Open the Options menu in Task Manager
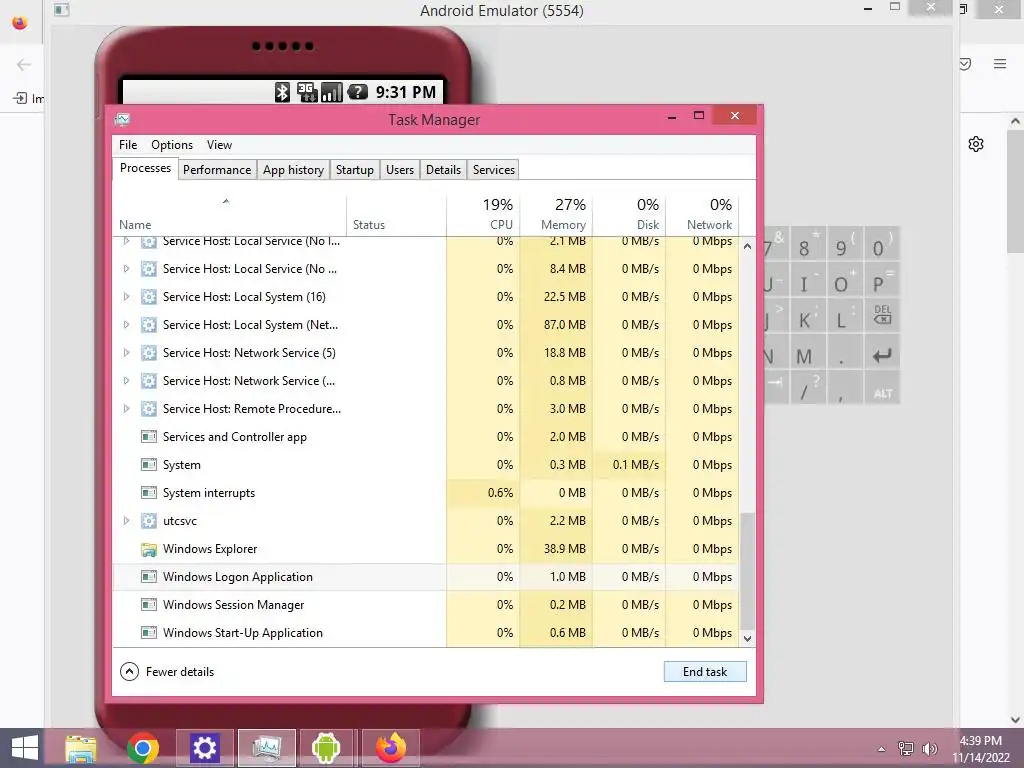 click(x=172, y=145)
